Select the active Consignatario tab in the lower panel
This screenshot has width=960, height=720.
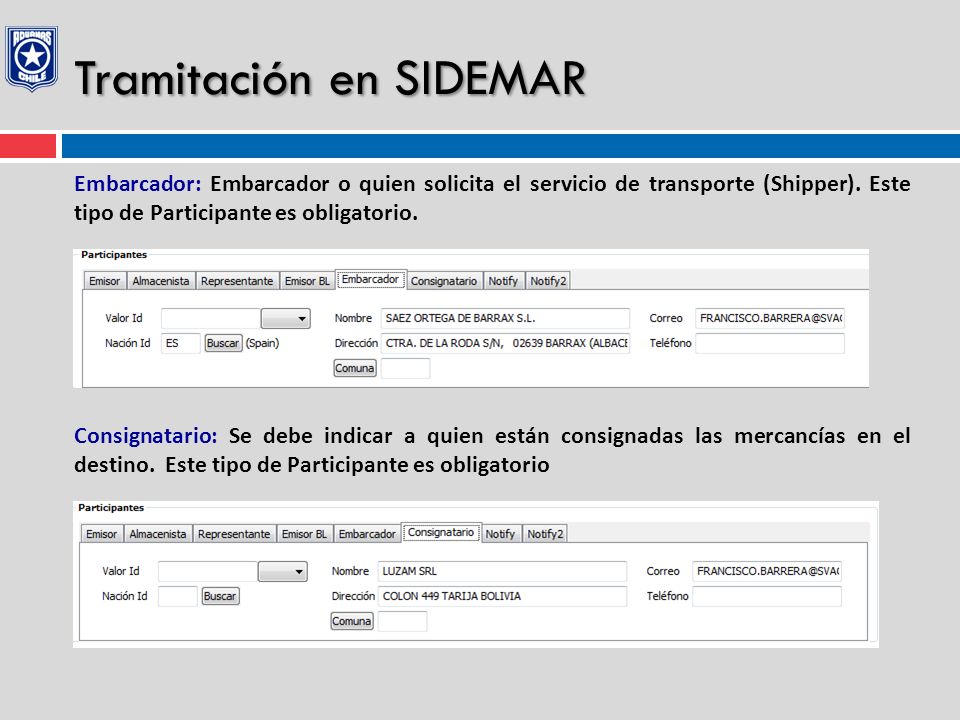[x=441, y=532]
